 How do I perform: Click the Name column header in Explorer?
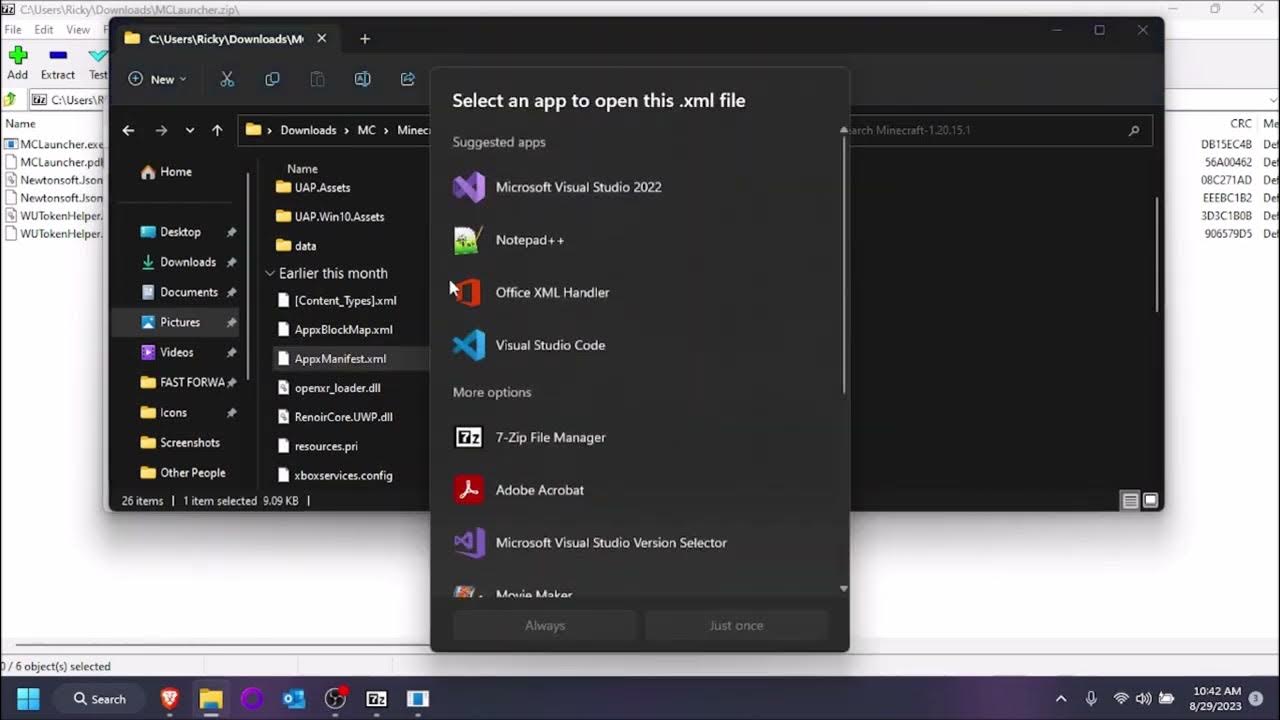[x=302, y=169]
